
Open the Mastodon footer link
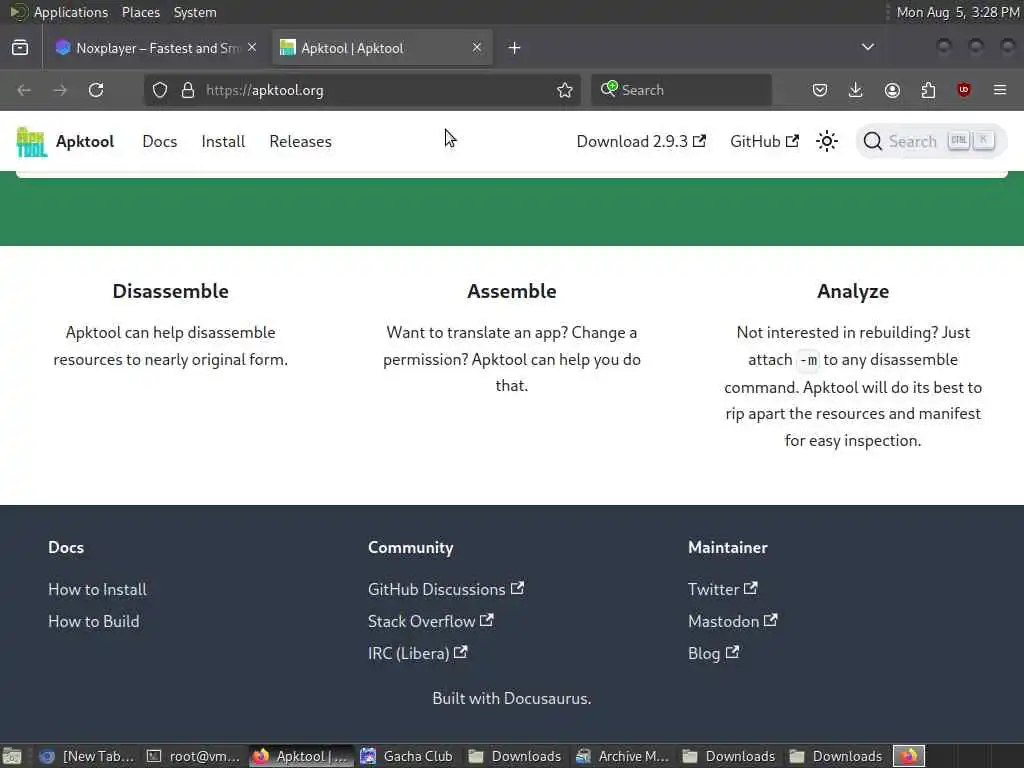click(733, 621)
